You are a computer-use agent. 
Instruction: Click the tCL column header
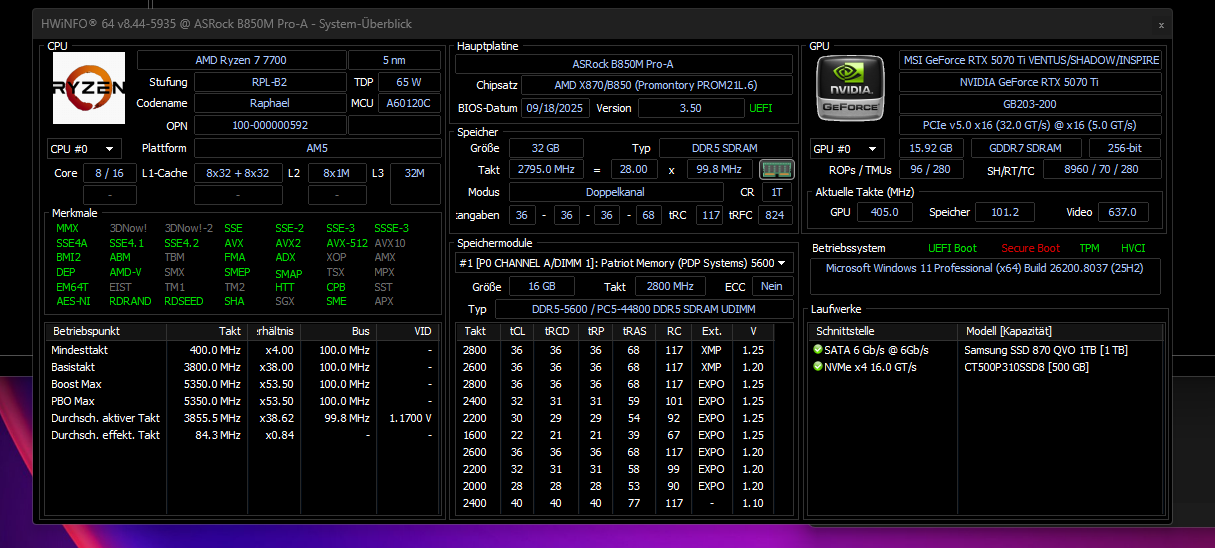point(517,331)
